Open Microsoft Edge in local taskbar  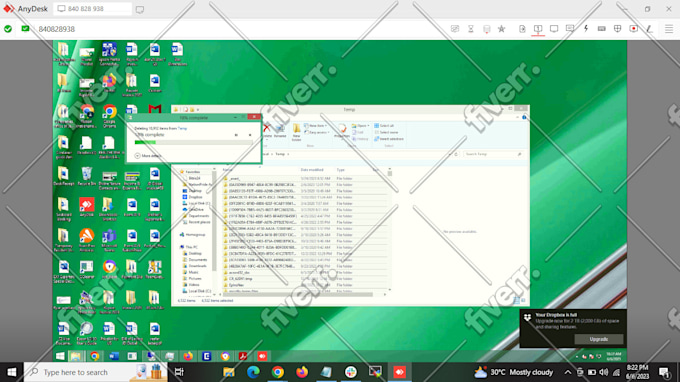[x=253, y=372]
